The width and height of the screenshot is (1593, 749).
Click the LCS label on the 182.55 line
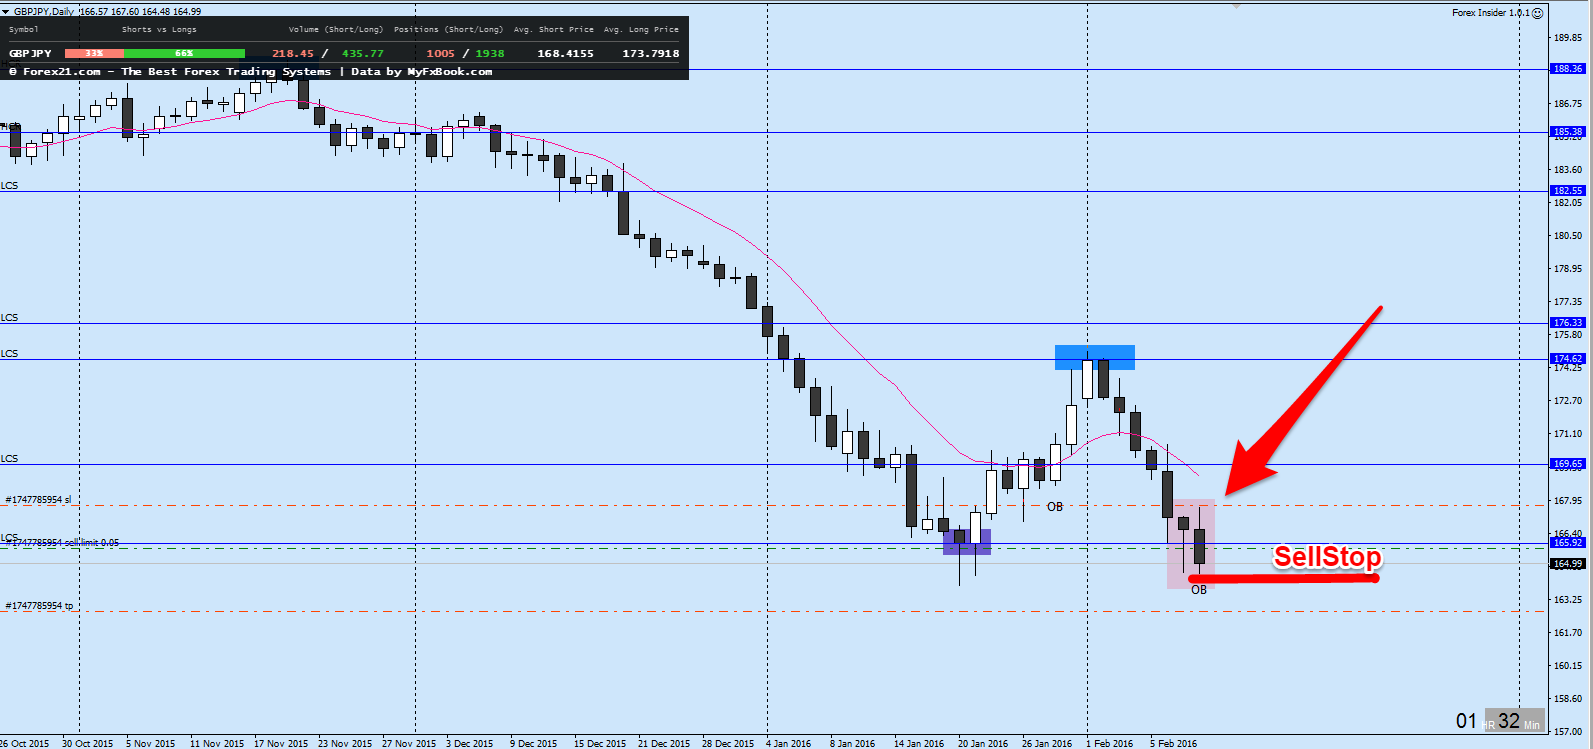[x=9, y=186]
